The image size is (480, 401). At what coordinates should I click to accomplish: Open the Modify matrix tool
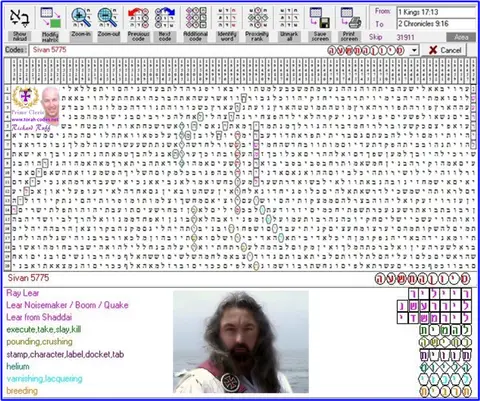pyautogui.click(x=50, y=18)
